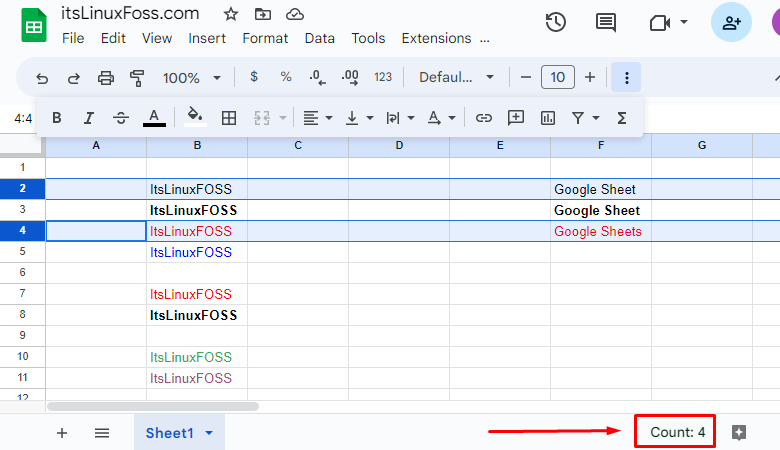Open the comments history icon
780x450 pixels.
(605, 22)
